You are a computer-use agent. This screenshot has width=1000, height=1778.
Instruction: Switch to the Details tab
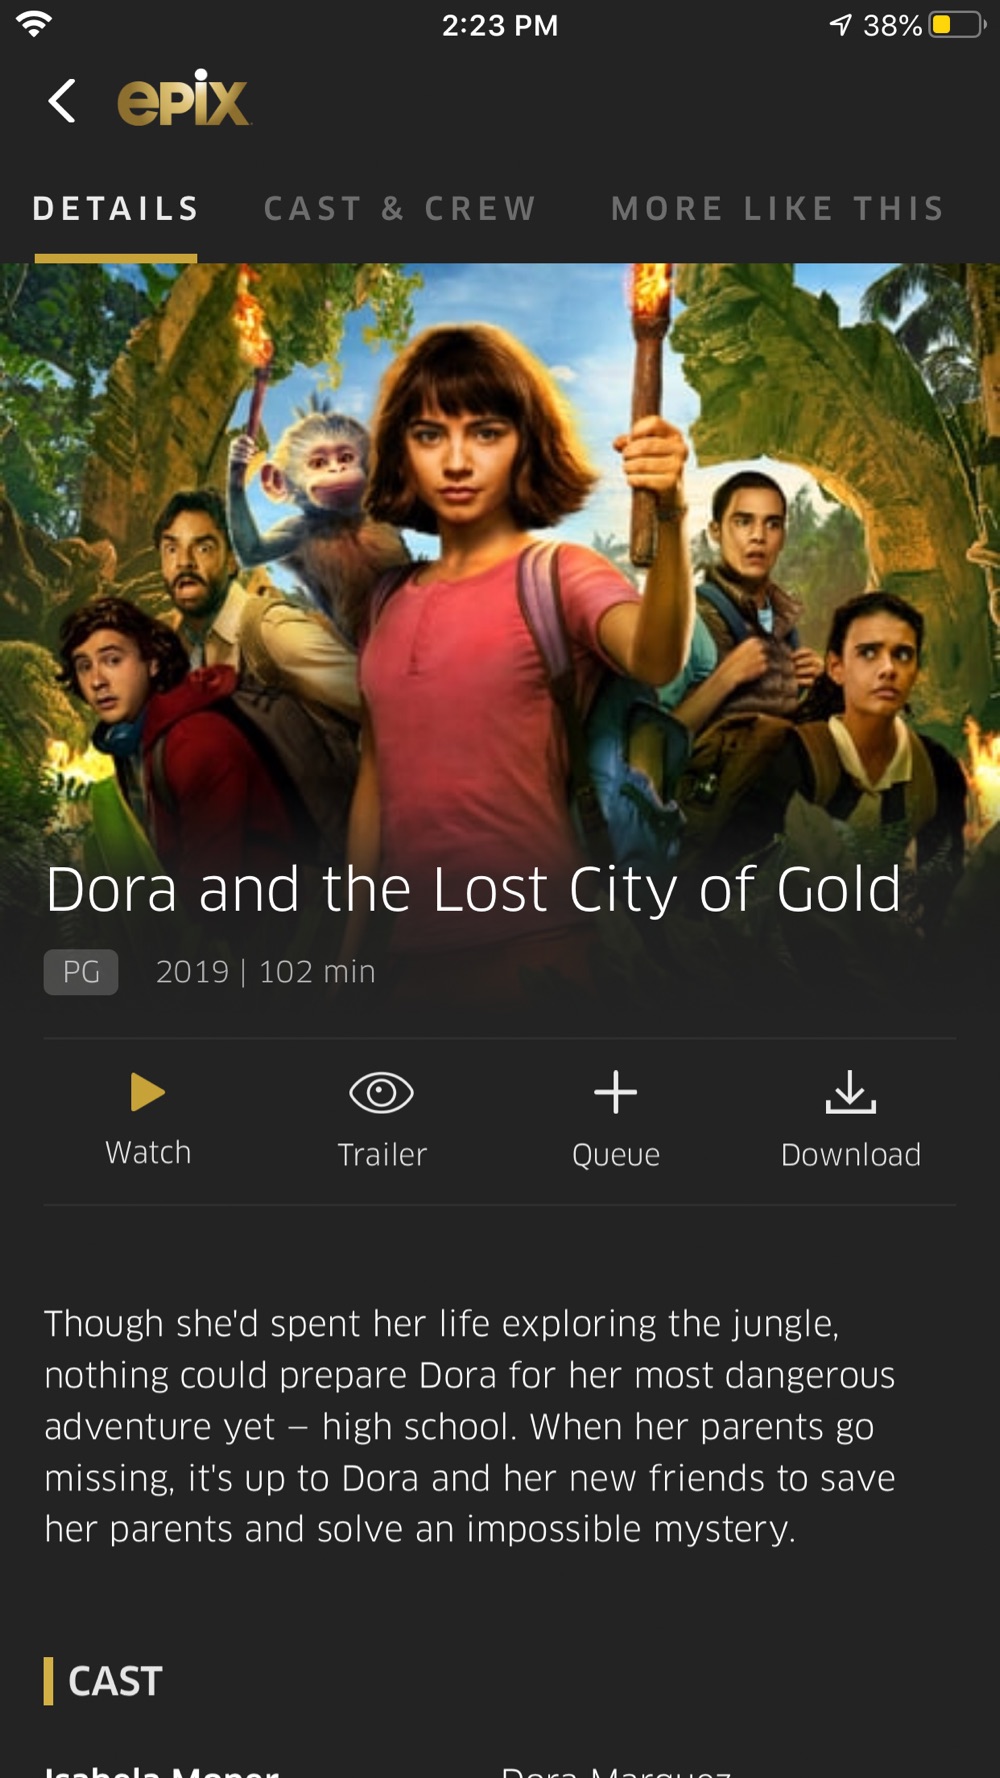coord(116,208)
